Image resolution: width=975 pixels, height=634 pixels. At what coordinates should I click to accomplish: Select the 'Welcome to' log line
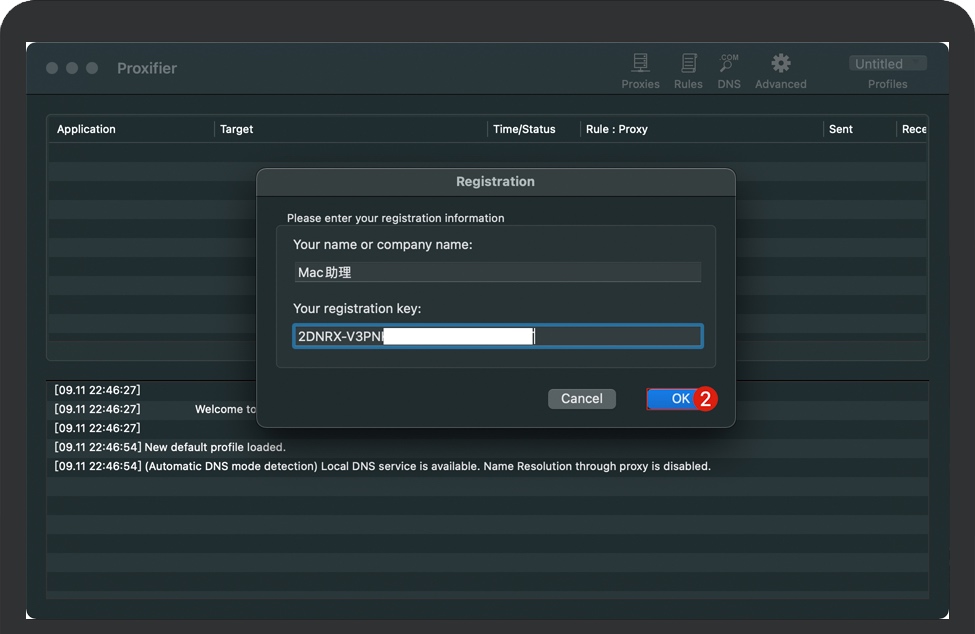(154, 409)
